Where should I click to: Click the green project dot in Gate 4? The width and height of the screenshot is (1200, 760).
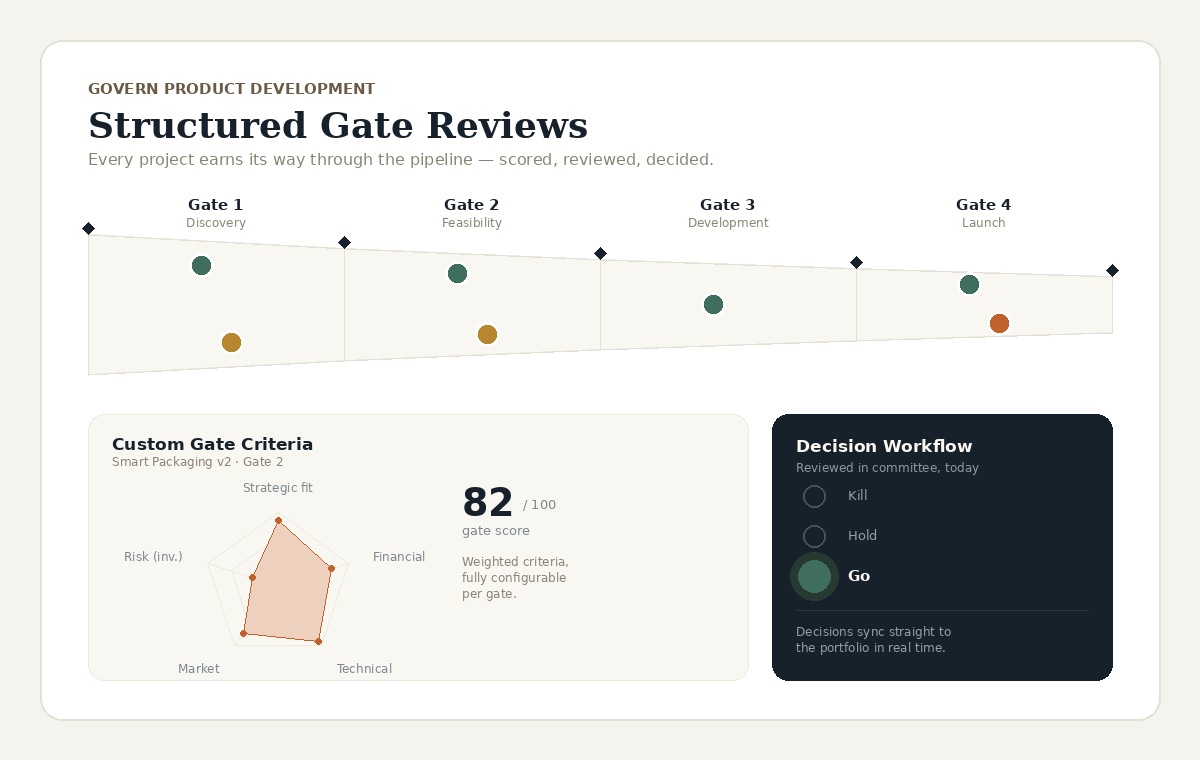tap(969, 285)
